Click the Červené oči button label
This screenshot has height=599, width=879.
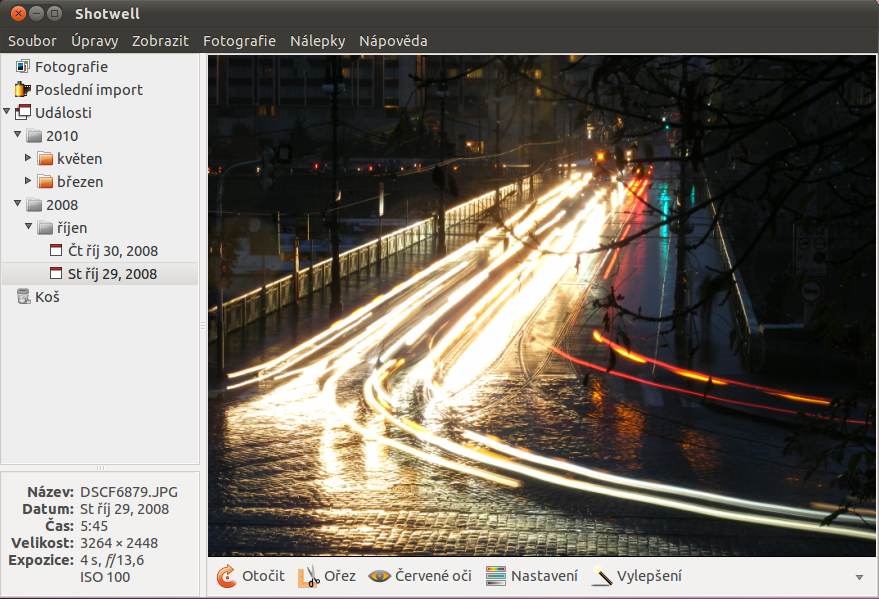point(433,576)
